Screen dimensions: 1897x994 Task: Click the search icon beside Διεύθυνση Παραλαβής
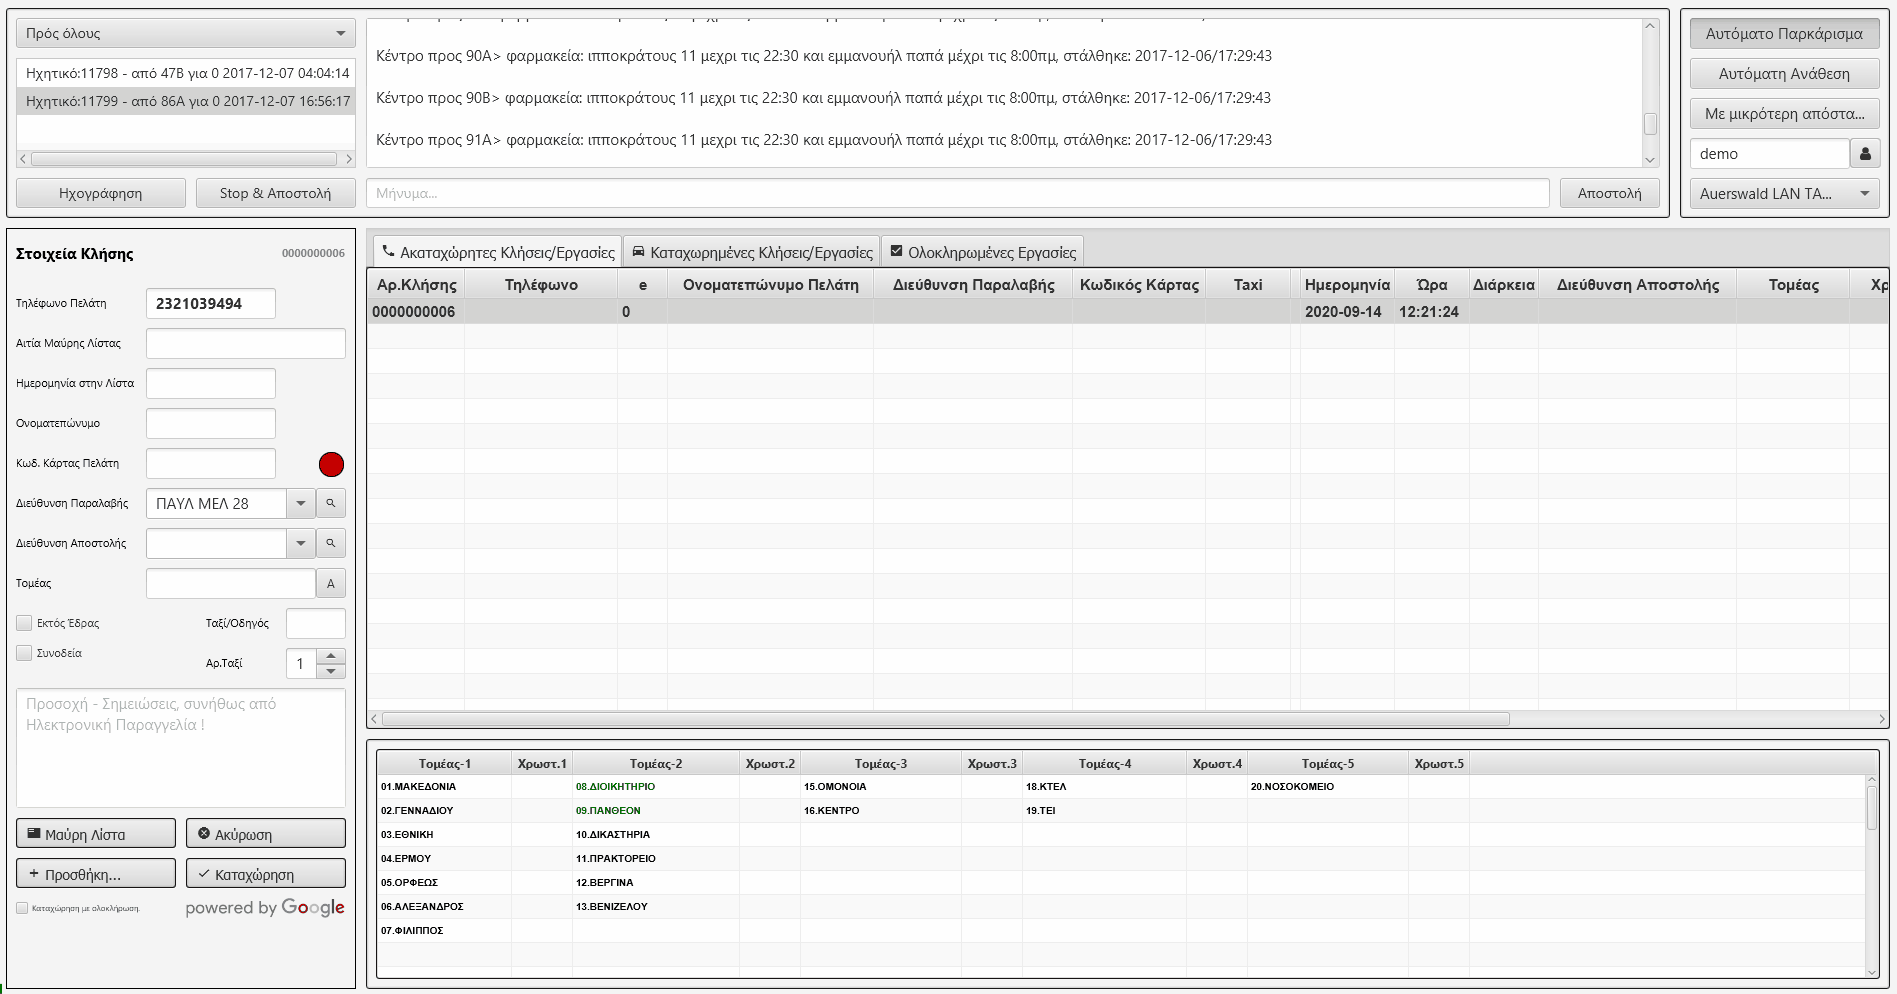point(331,503)
